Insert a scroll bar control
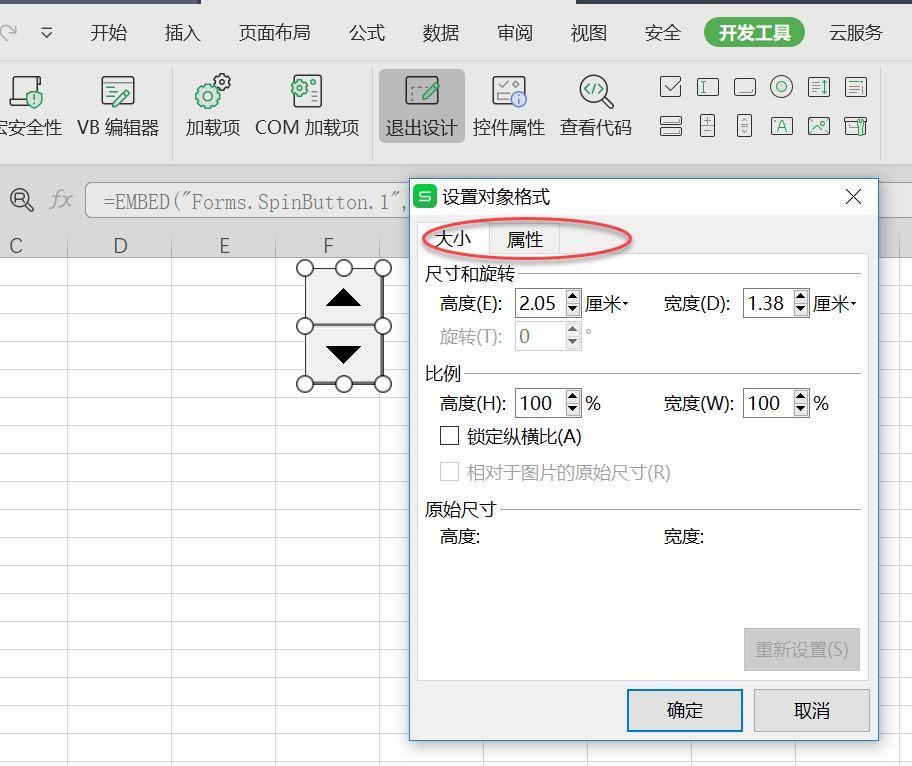Viewport: 912px width, 766px height. click(x=744, y=126)
